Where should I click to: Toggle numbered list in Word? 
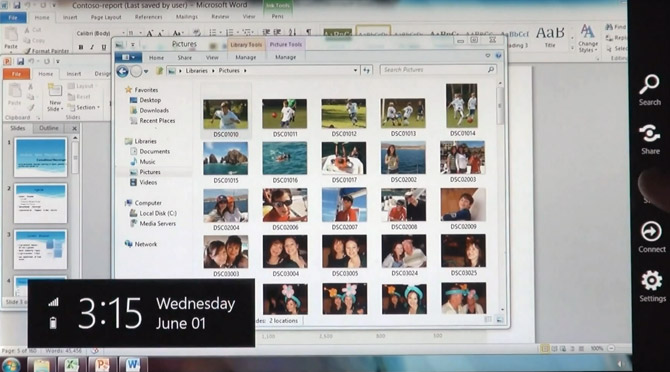(230, 32)
